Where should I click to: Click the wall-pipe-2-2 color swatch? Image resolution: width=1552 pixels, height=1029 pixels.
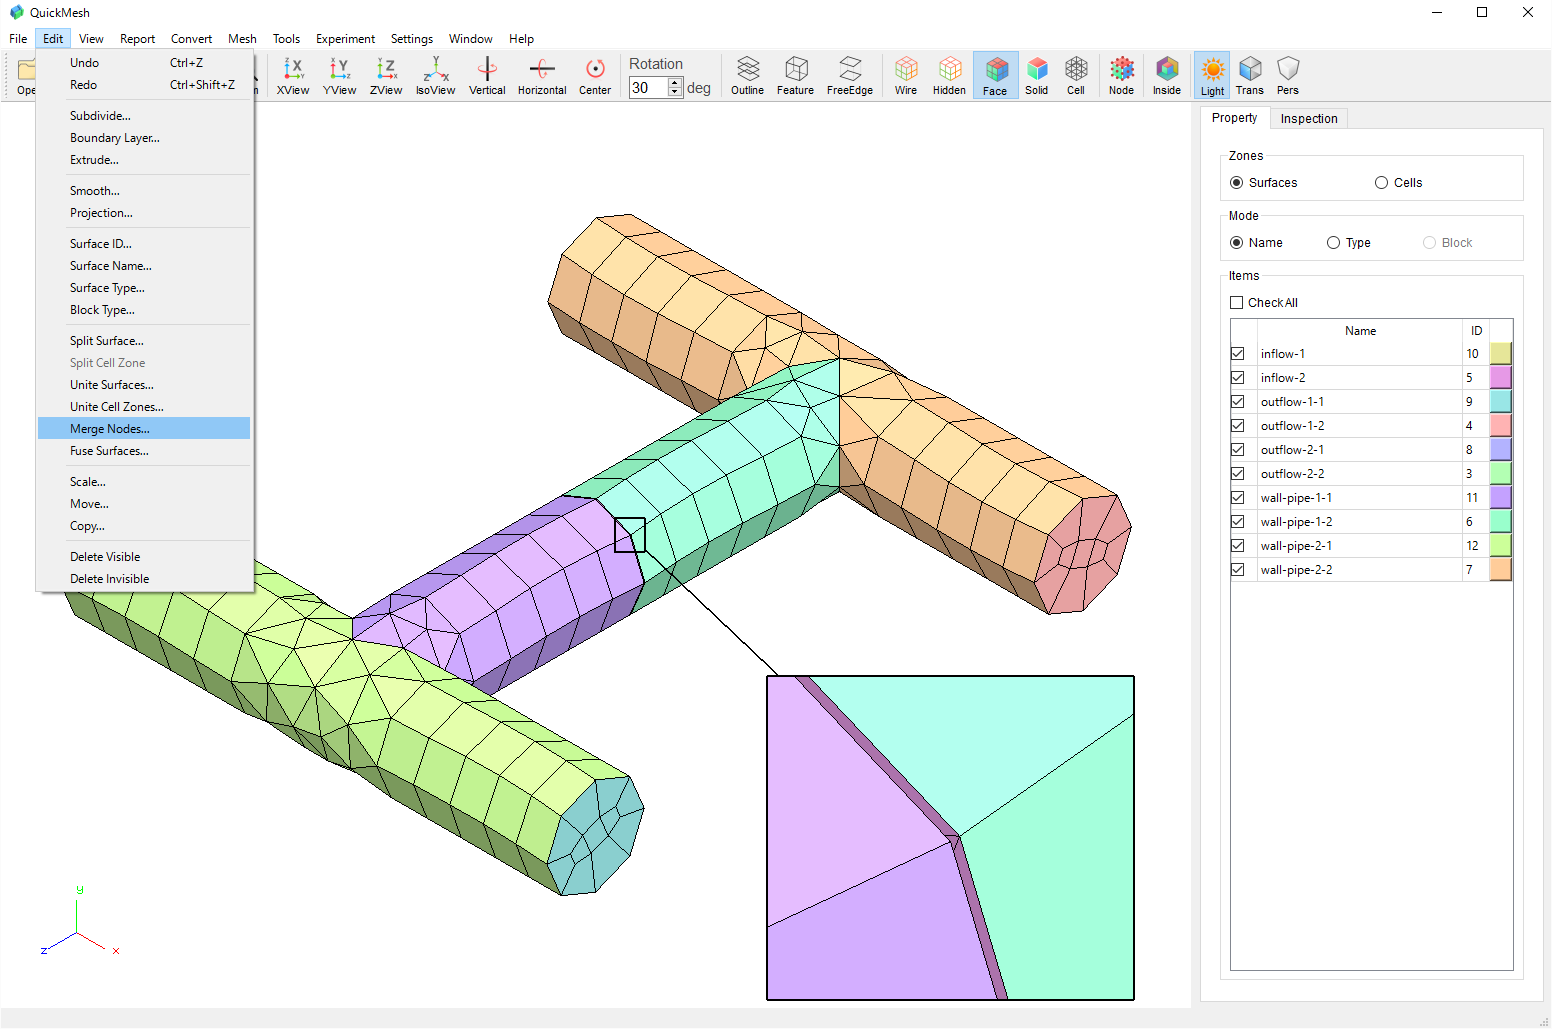click(1500, 570)
